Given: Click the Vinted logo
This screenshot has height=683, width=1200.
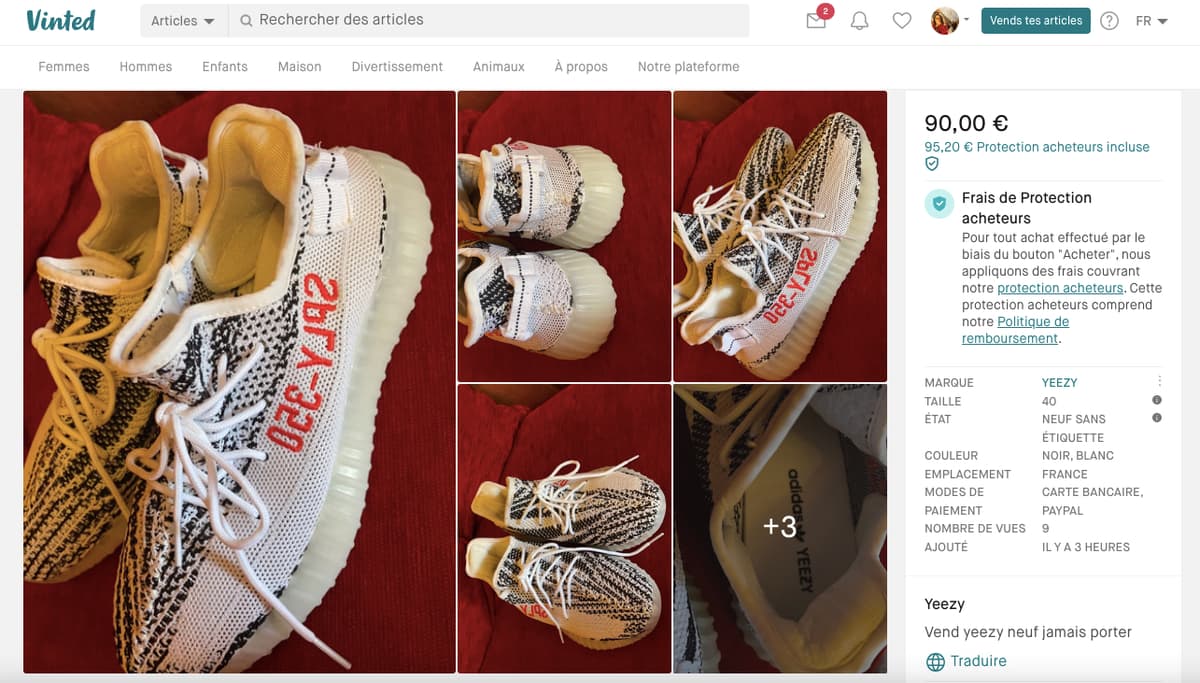Looking at the screenshot, I should 61,20.
